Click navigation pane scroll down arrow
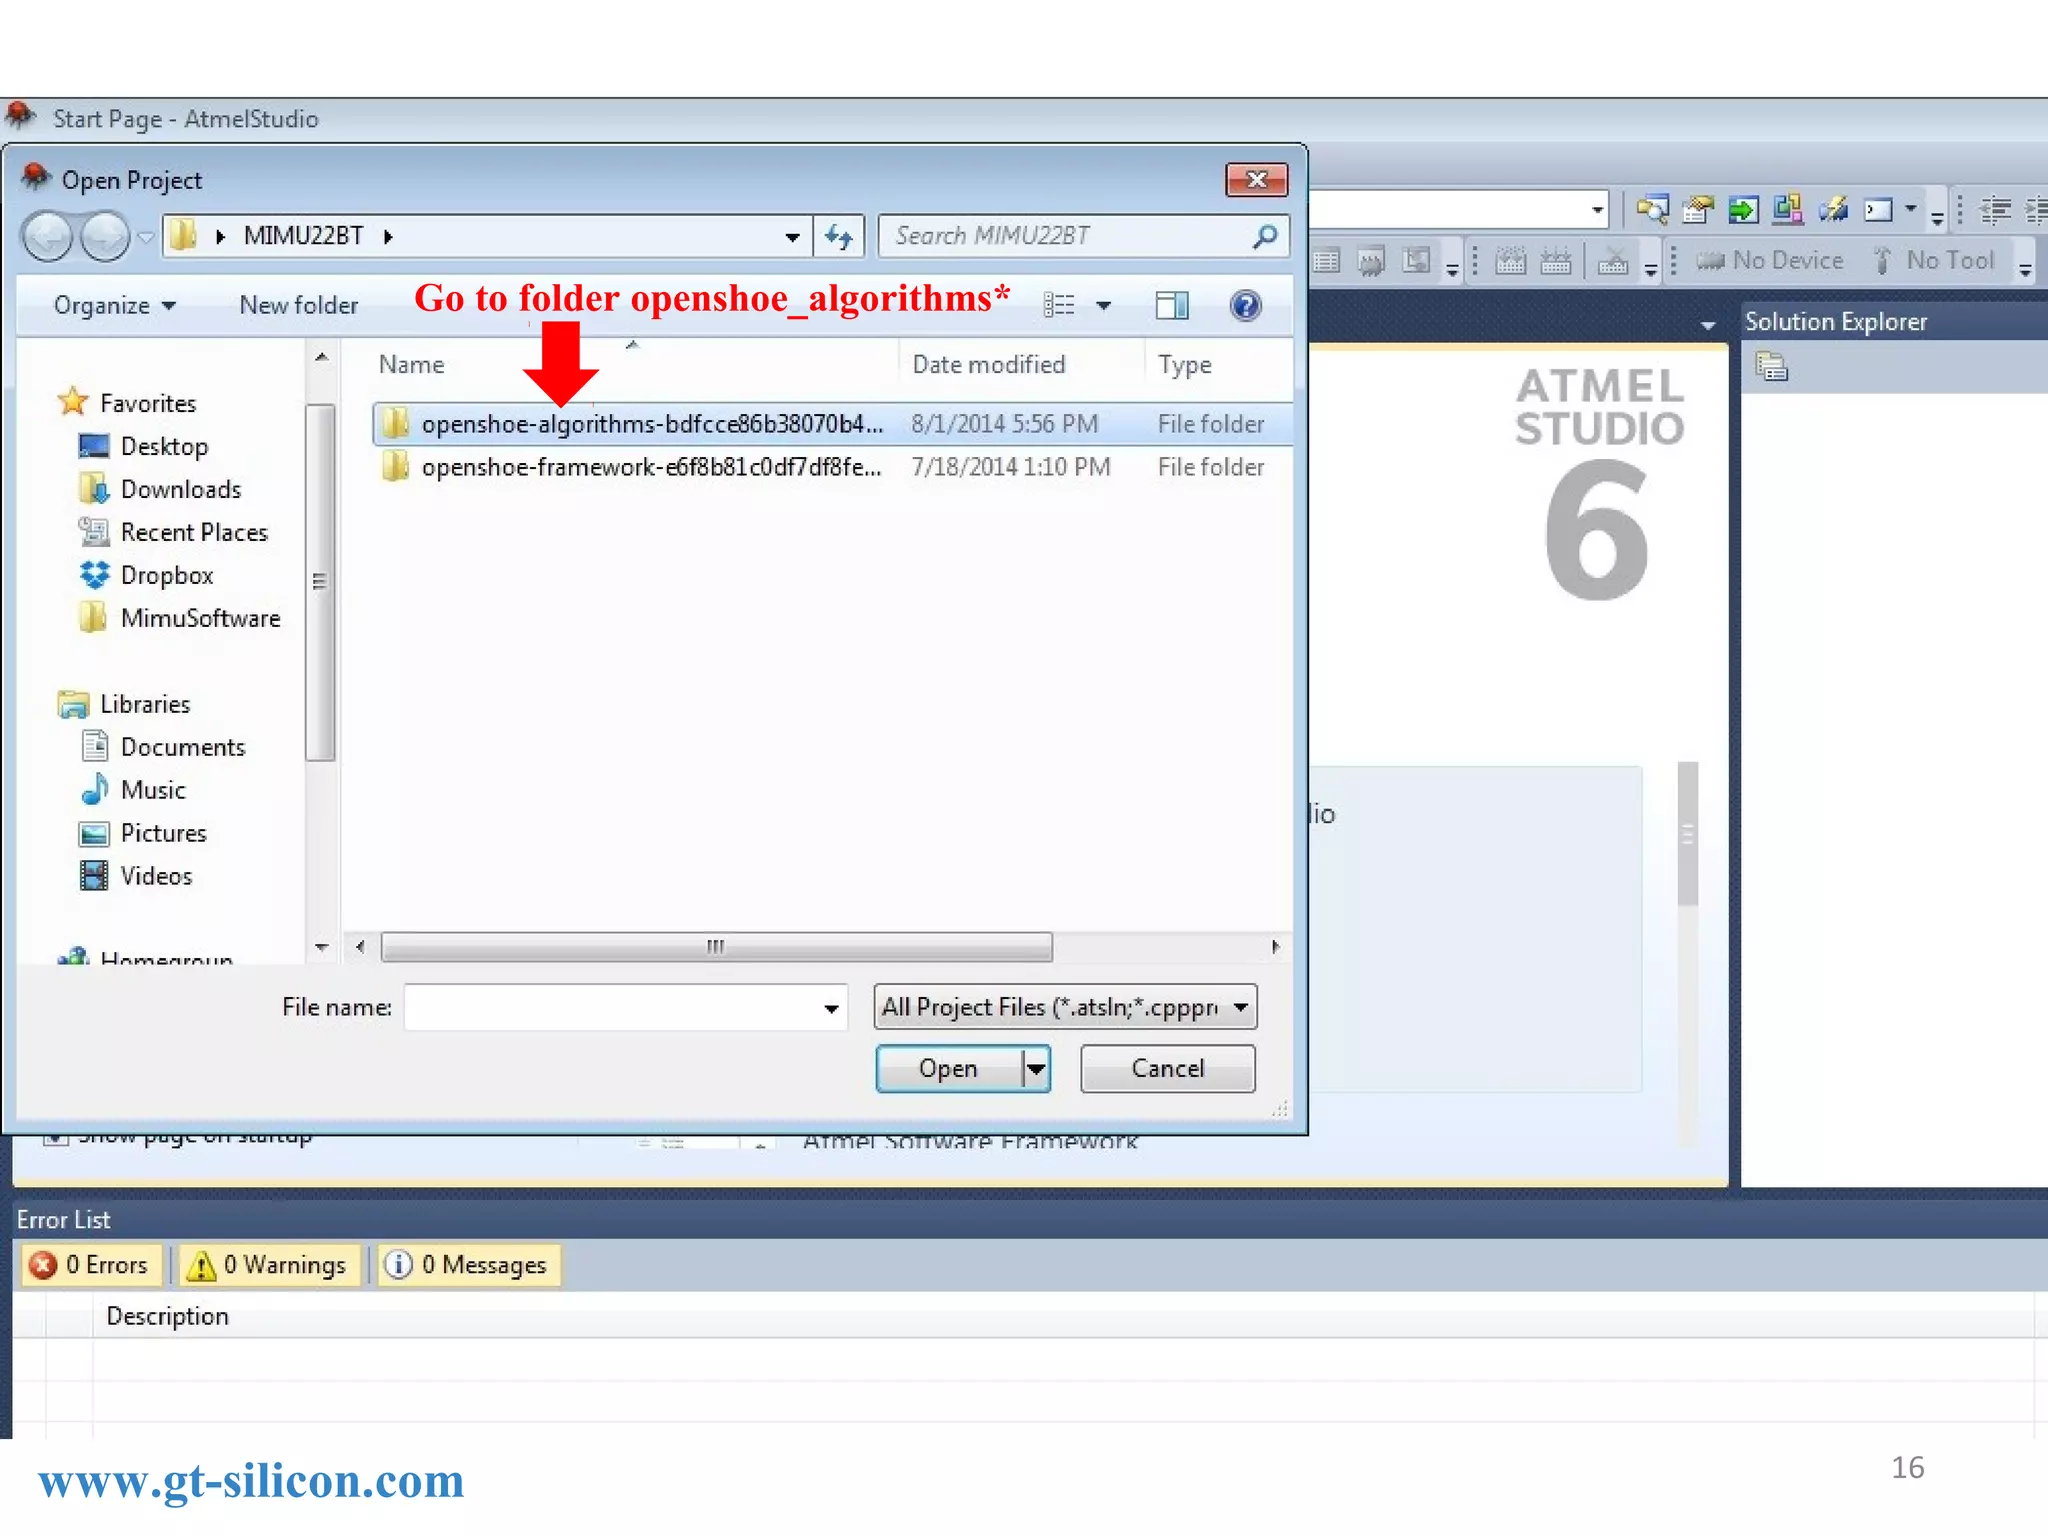Viewport: 2048px width, 1536px height. [x=321, y=947]
